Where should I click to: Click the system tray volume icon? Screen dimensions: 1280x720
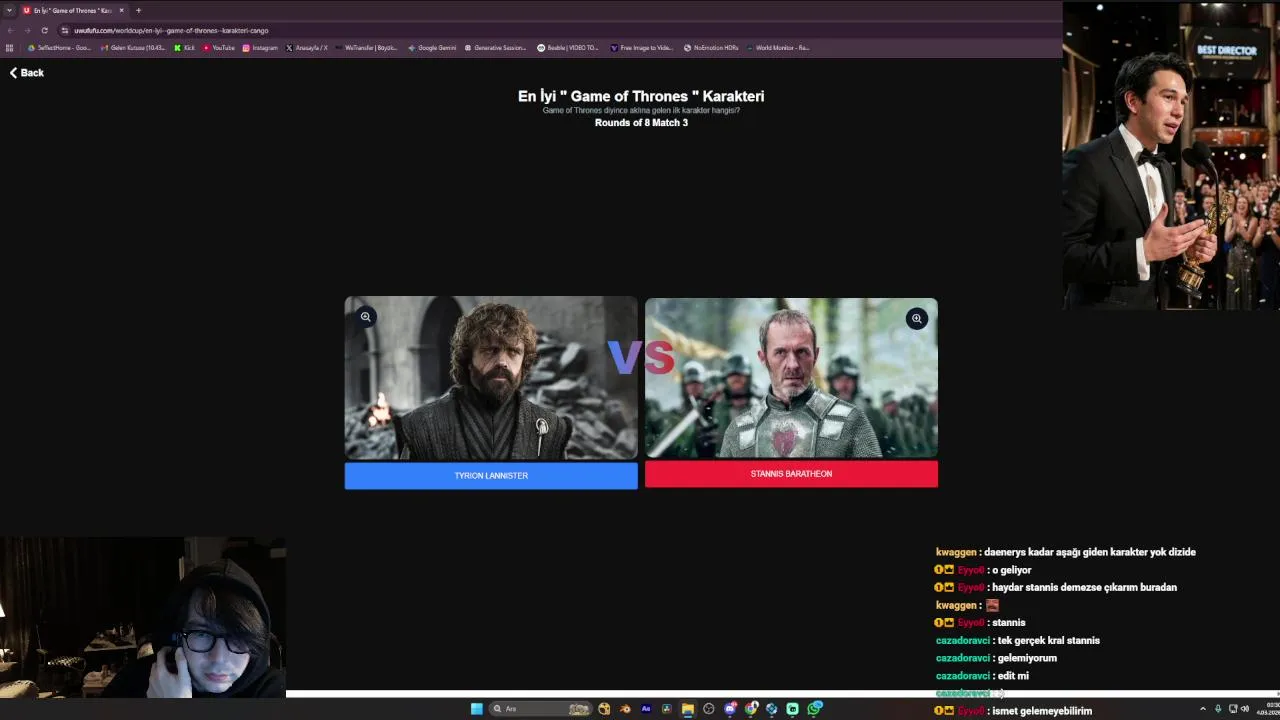click(x=1245, y=709)
